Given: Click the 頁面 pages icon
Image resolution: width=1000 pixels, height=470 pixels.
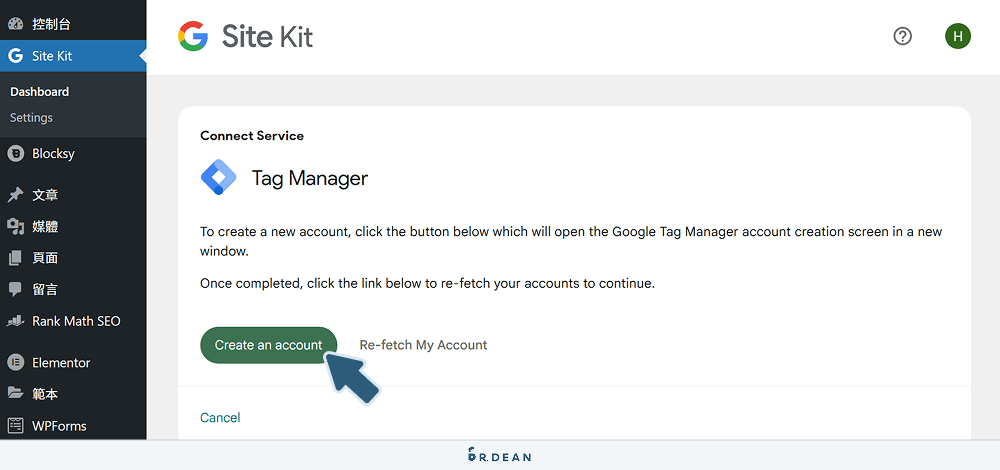Looking at the screenshot, I should pyautogui.click(x=15, y=258).
